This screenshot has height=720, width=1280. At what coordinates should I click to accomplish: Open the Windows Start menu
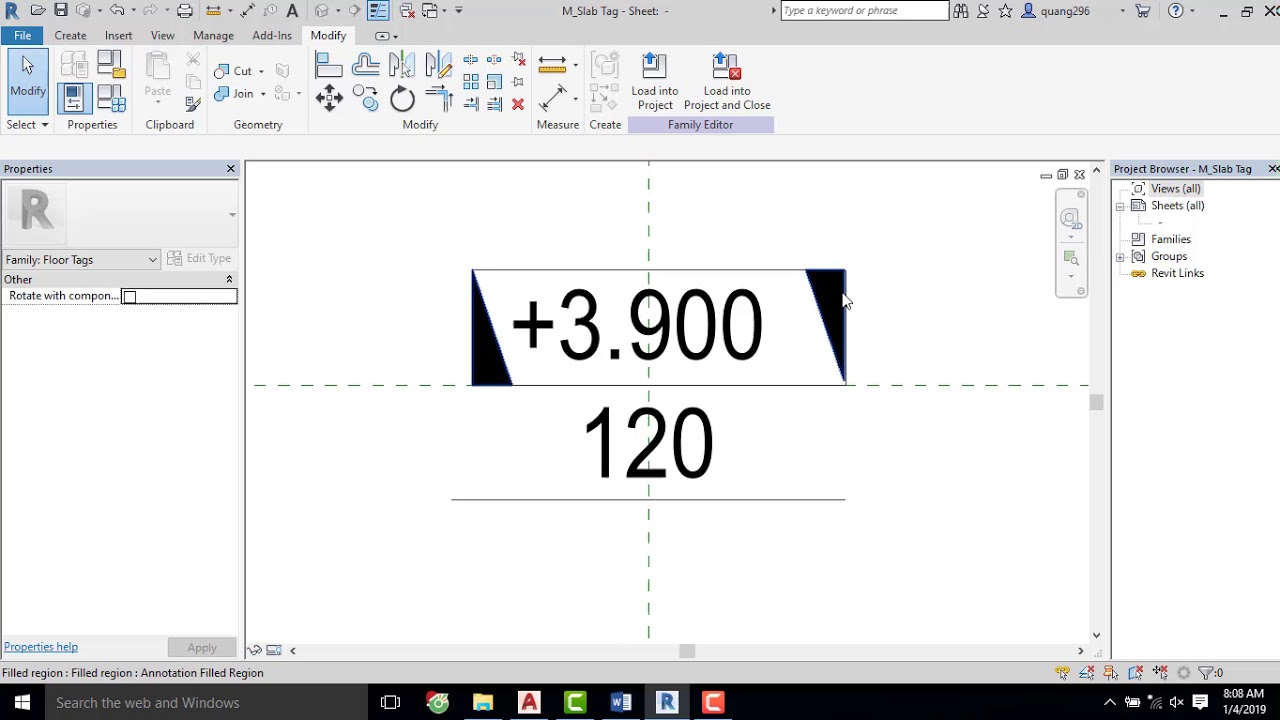(x=22, y=703)
